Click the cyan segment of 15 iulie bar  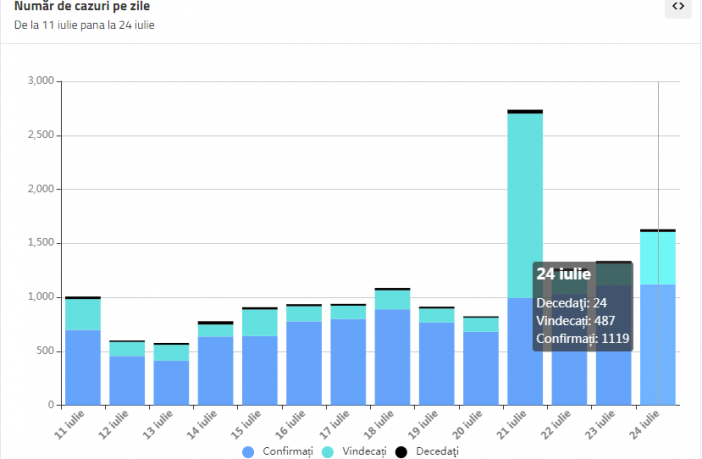[x=260, y=322]
